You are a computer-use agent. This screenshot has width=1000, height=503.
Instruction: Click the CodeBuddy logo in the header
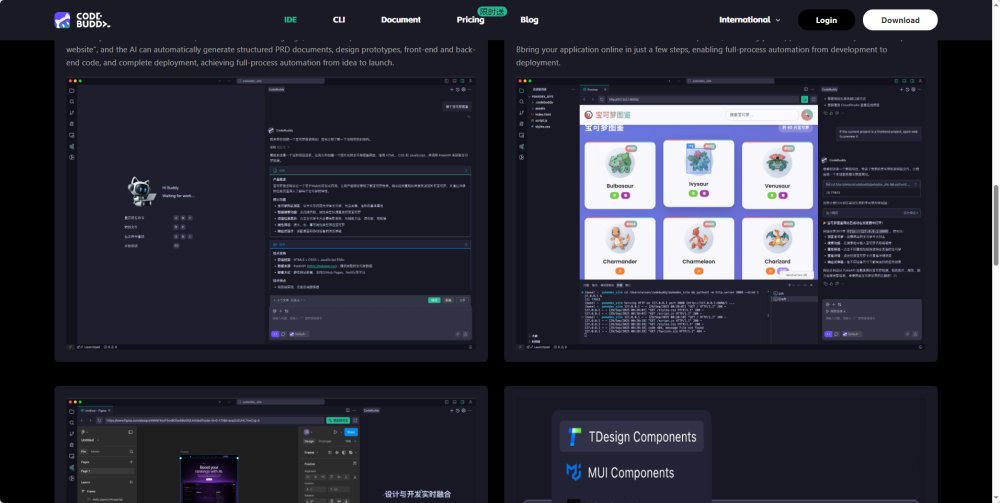pos(82,20)
